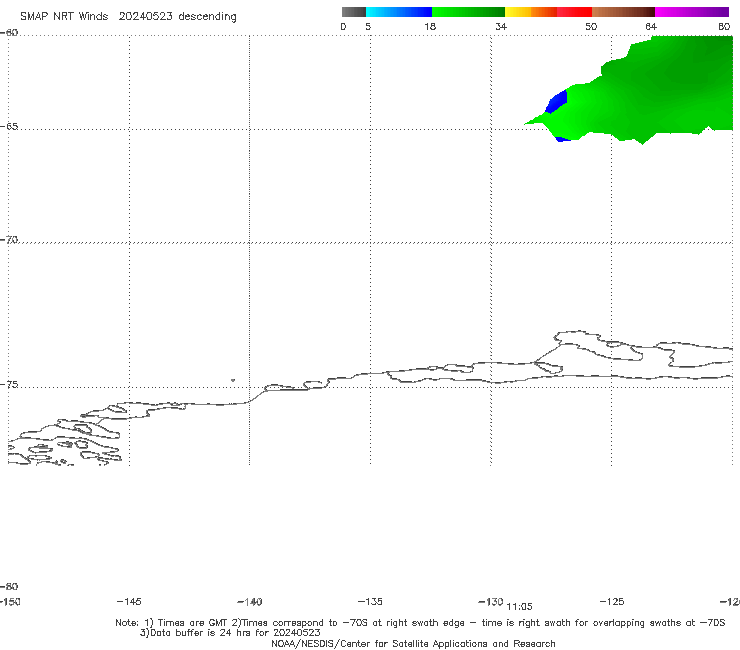Click the magenta-purple segment of the color bar
The height and width of the screenshot is (650, 740).
[692, 12]
